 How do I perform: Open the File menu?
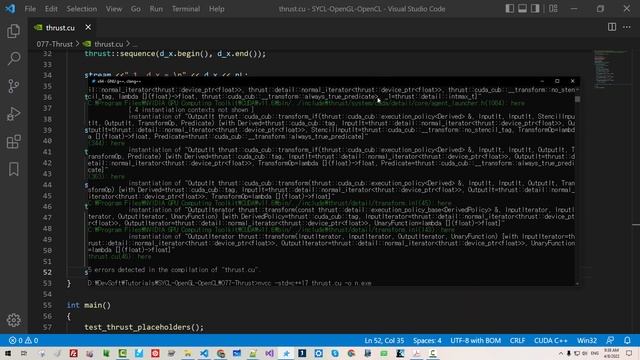click(x=30, y=9)
